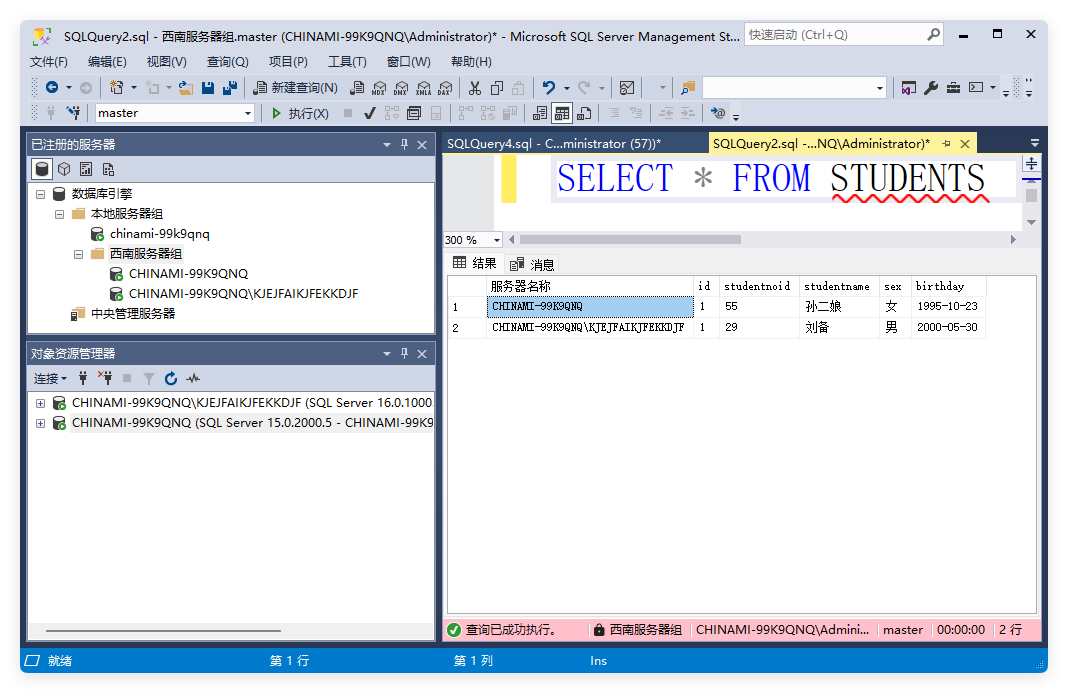Open the 文件(F) menu

click(49, 62)
